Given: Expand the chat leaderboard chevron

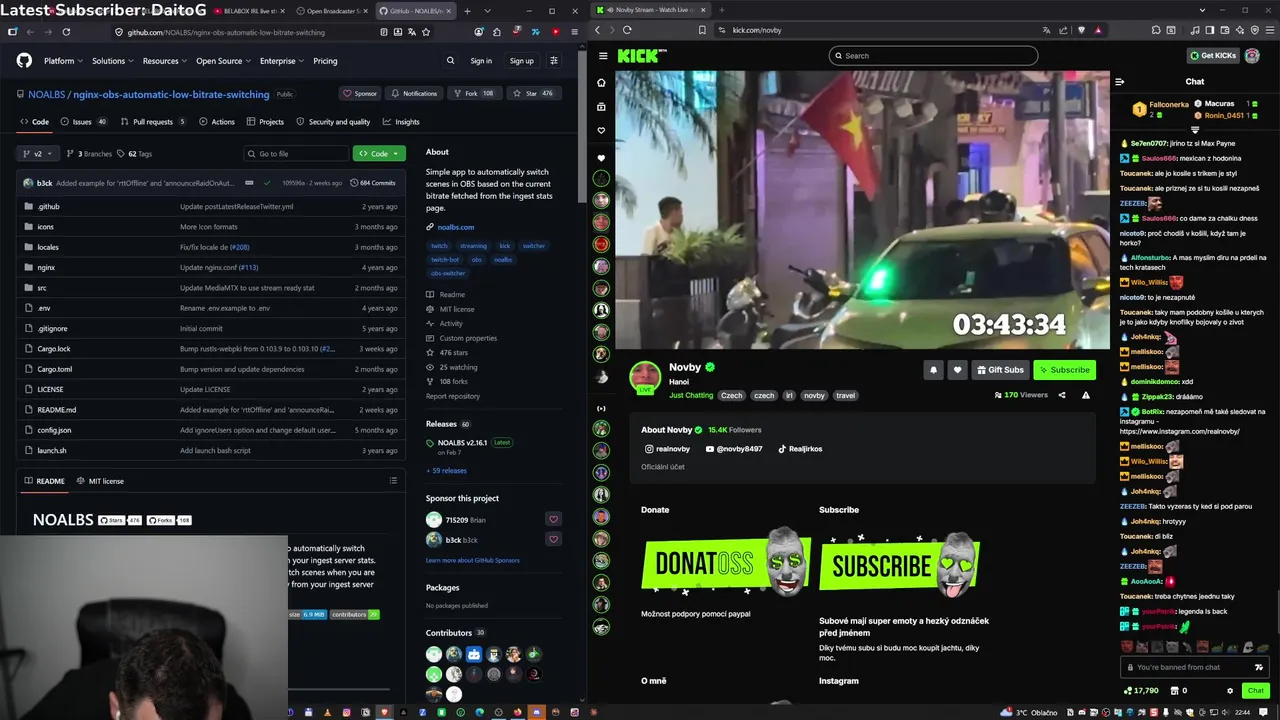Looking at the screenshot, I should coord(1195,130).
